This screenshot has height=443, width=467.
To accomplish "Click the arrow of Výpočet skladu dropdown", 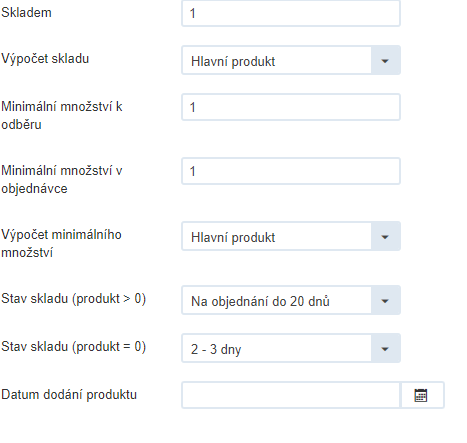I will click(x=385, y=61).
